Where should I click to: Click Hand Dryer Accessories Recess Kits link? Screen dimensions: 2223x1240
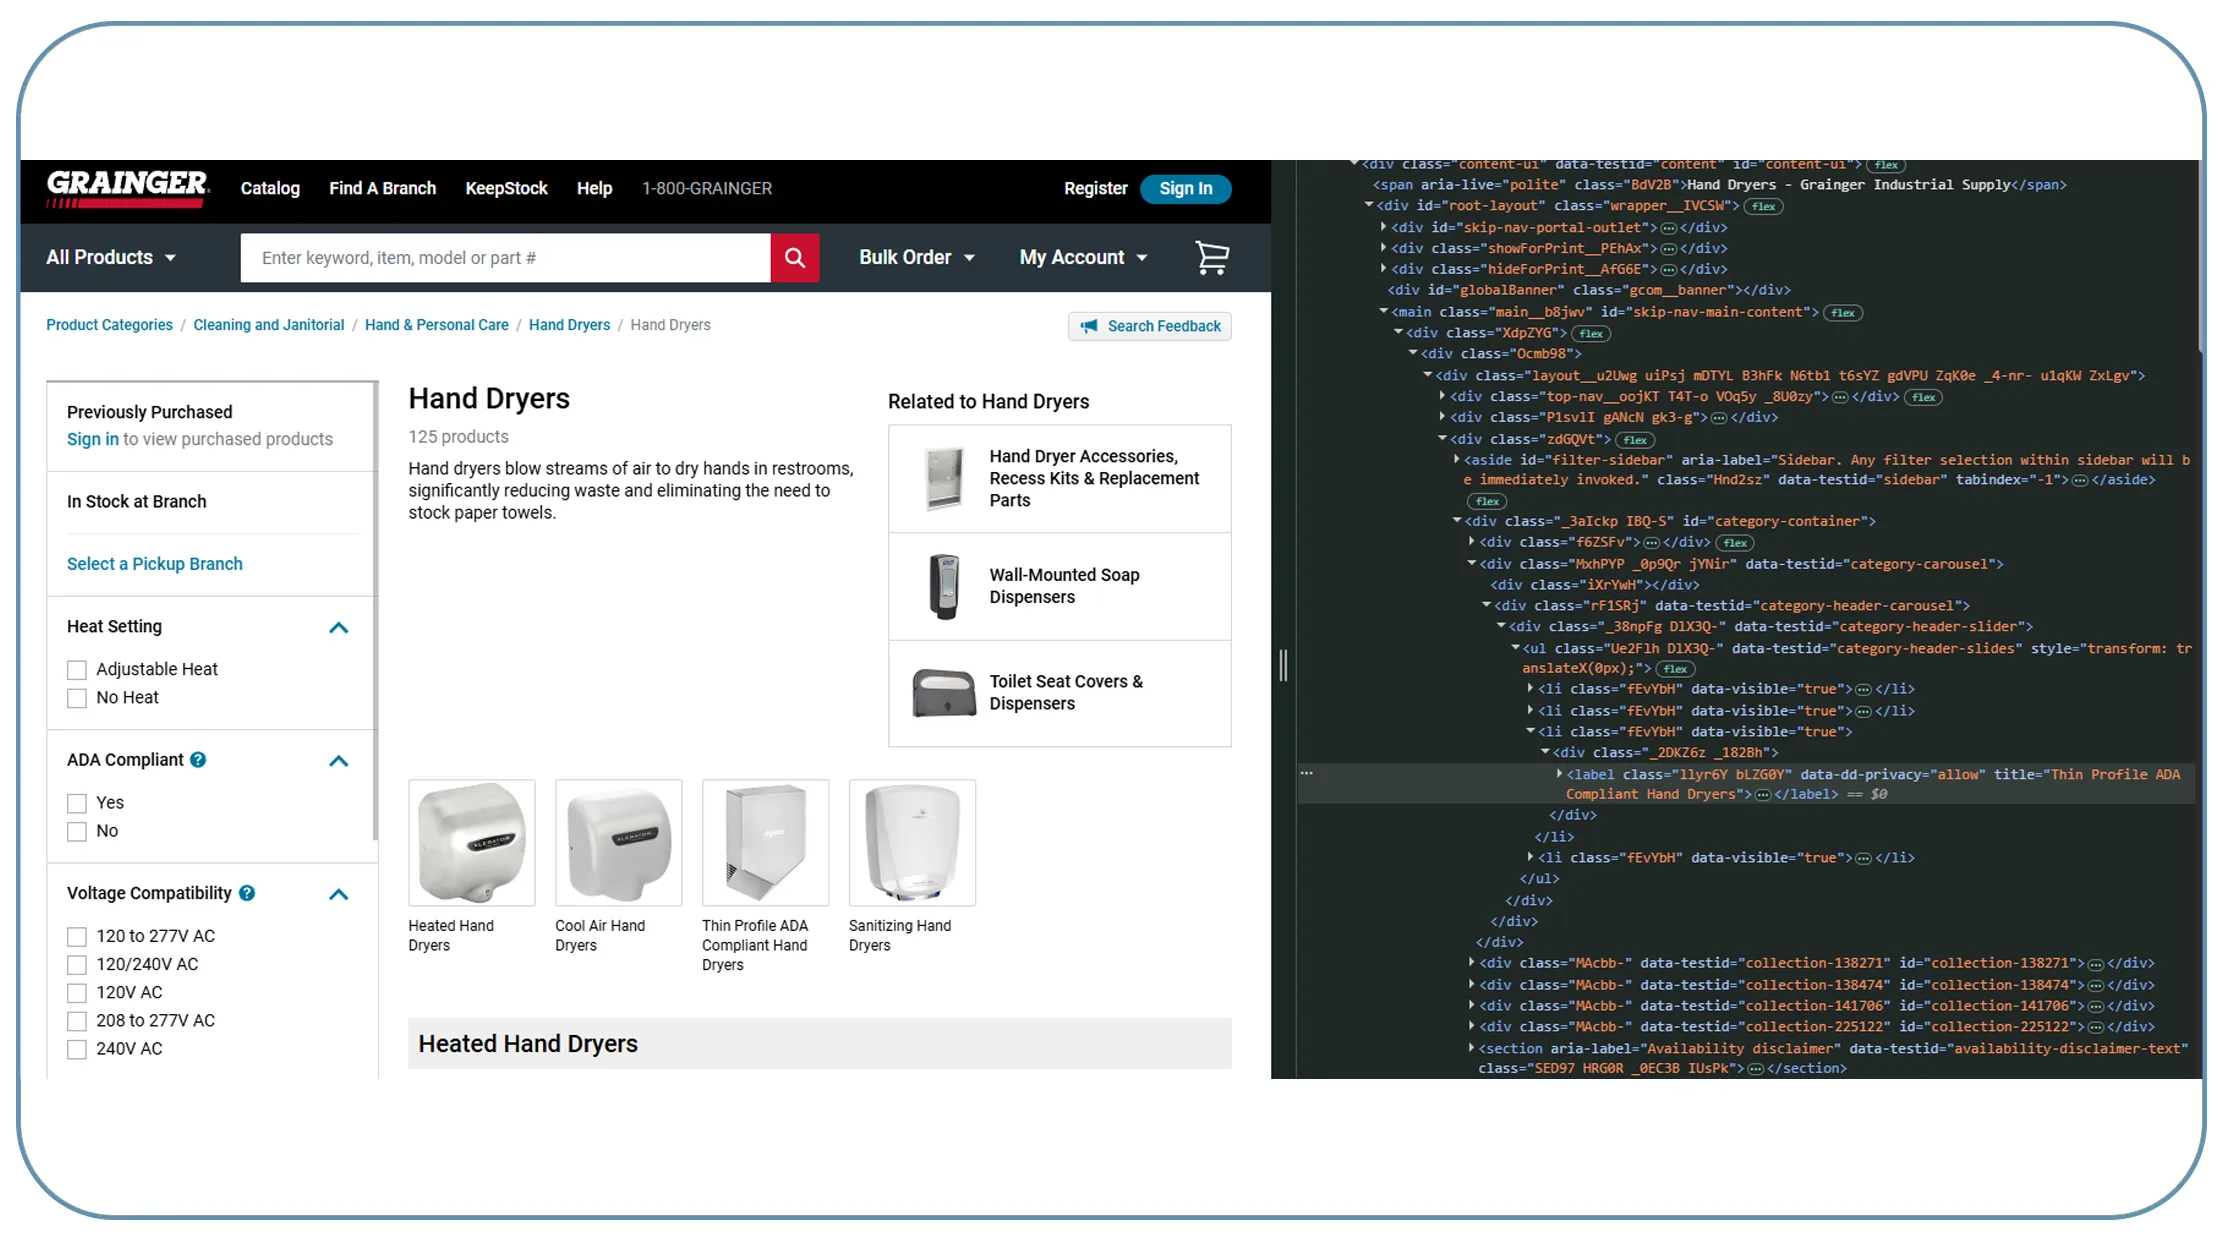click(x=1095, y=478)
